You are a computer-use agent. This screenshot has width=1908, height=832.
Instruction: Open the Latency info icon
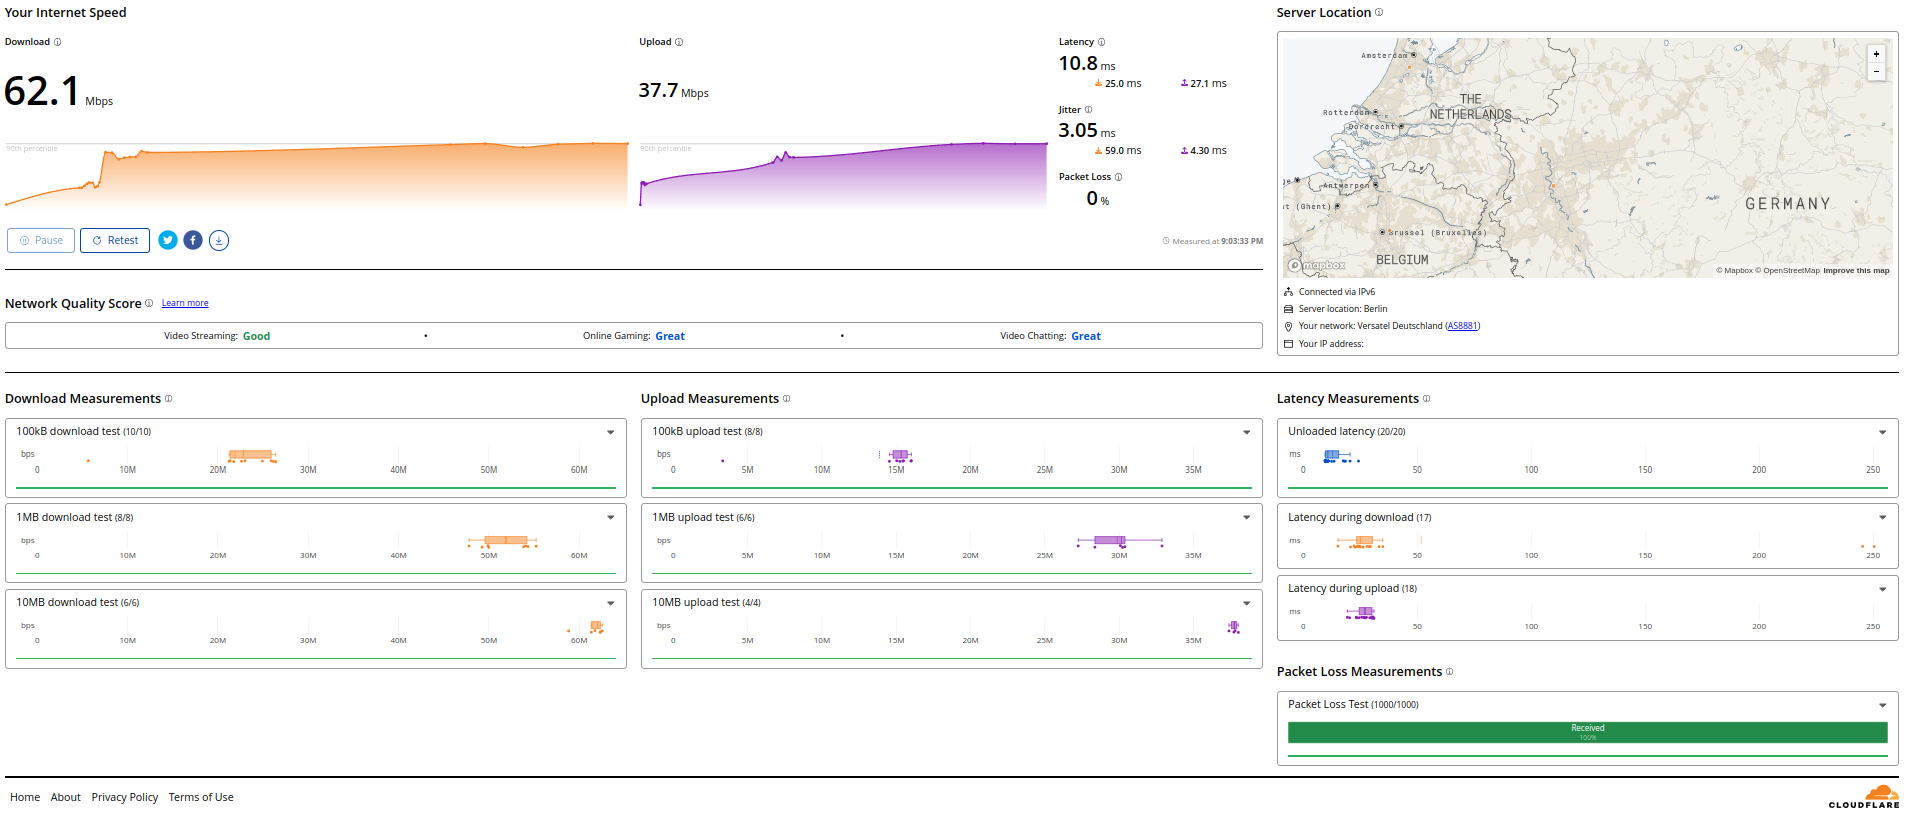(x=1102, y=42)
